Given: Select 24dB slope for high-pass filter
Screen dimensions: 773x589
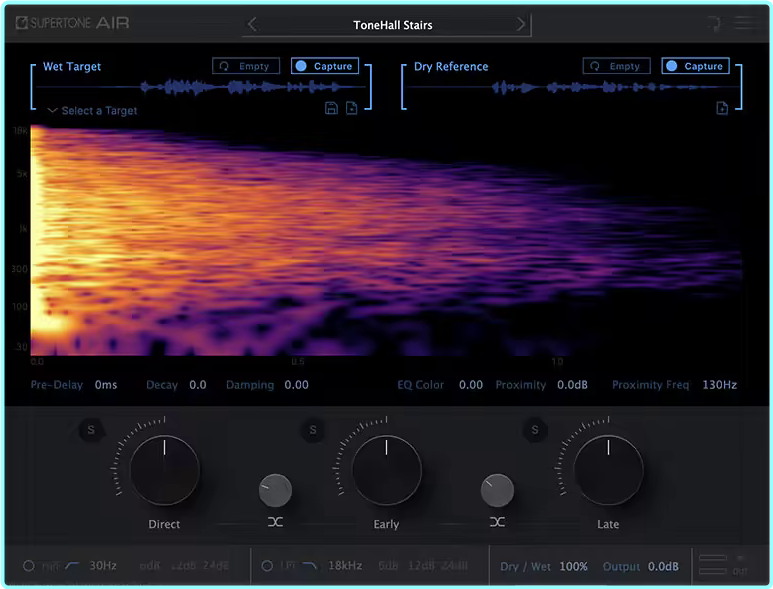Looking at the screenshot, I should 216,565.
